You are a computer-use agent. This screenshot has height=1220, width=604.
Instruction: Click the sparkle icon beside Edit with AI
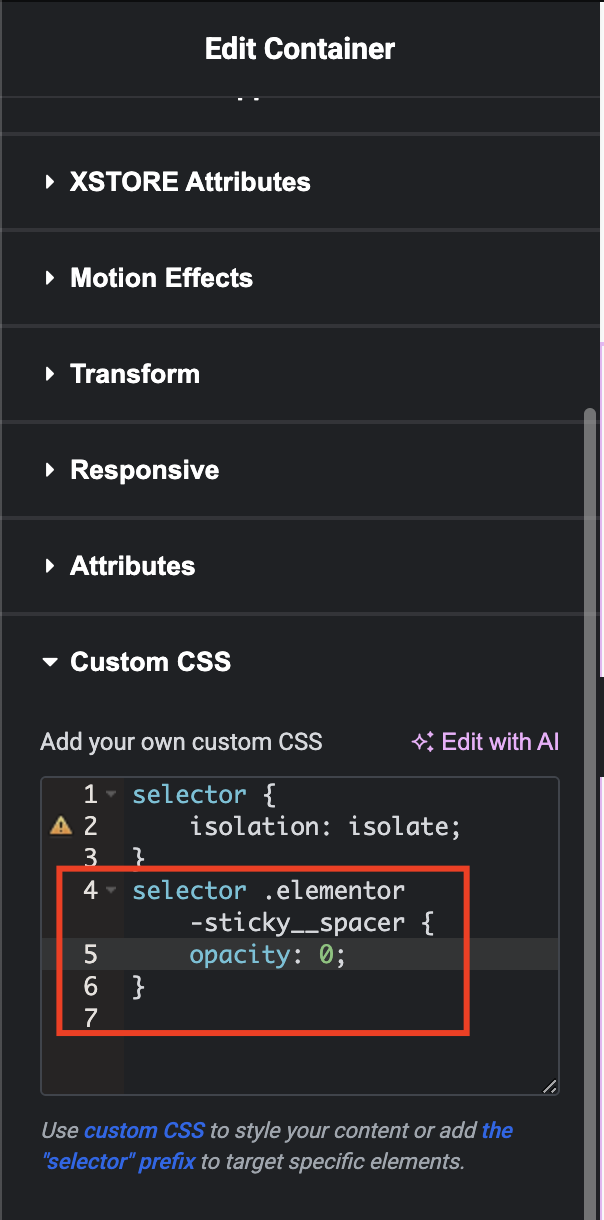(x=422, y=742)
